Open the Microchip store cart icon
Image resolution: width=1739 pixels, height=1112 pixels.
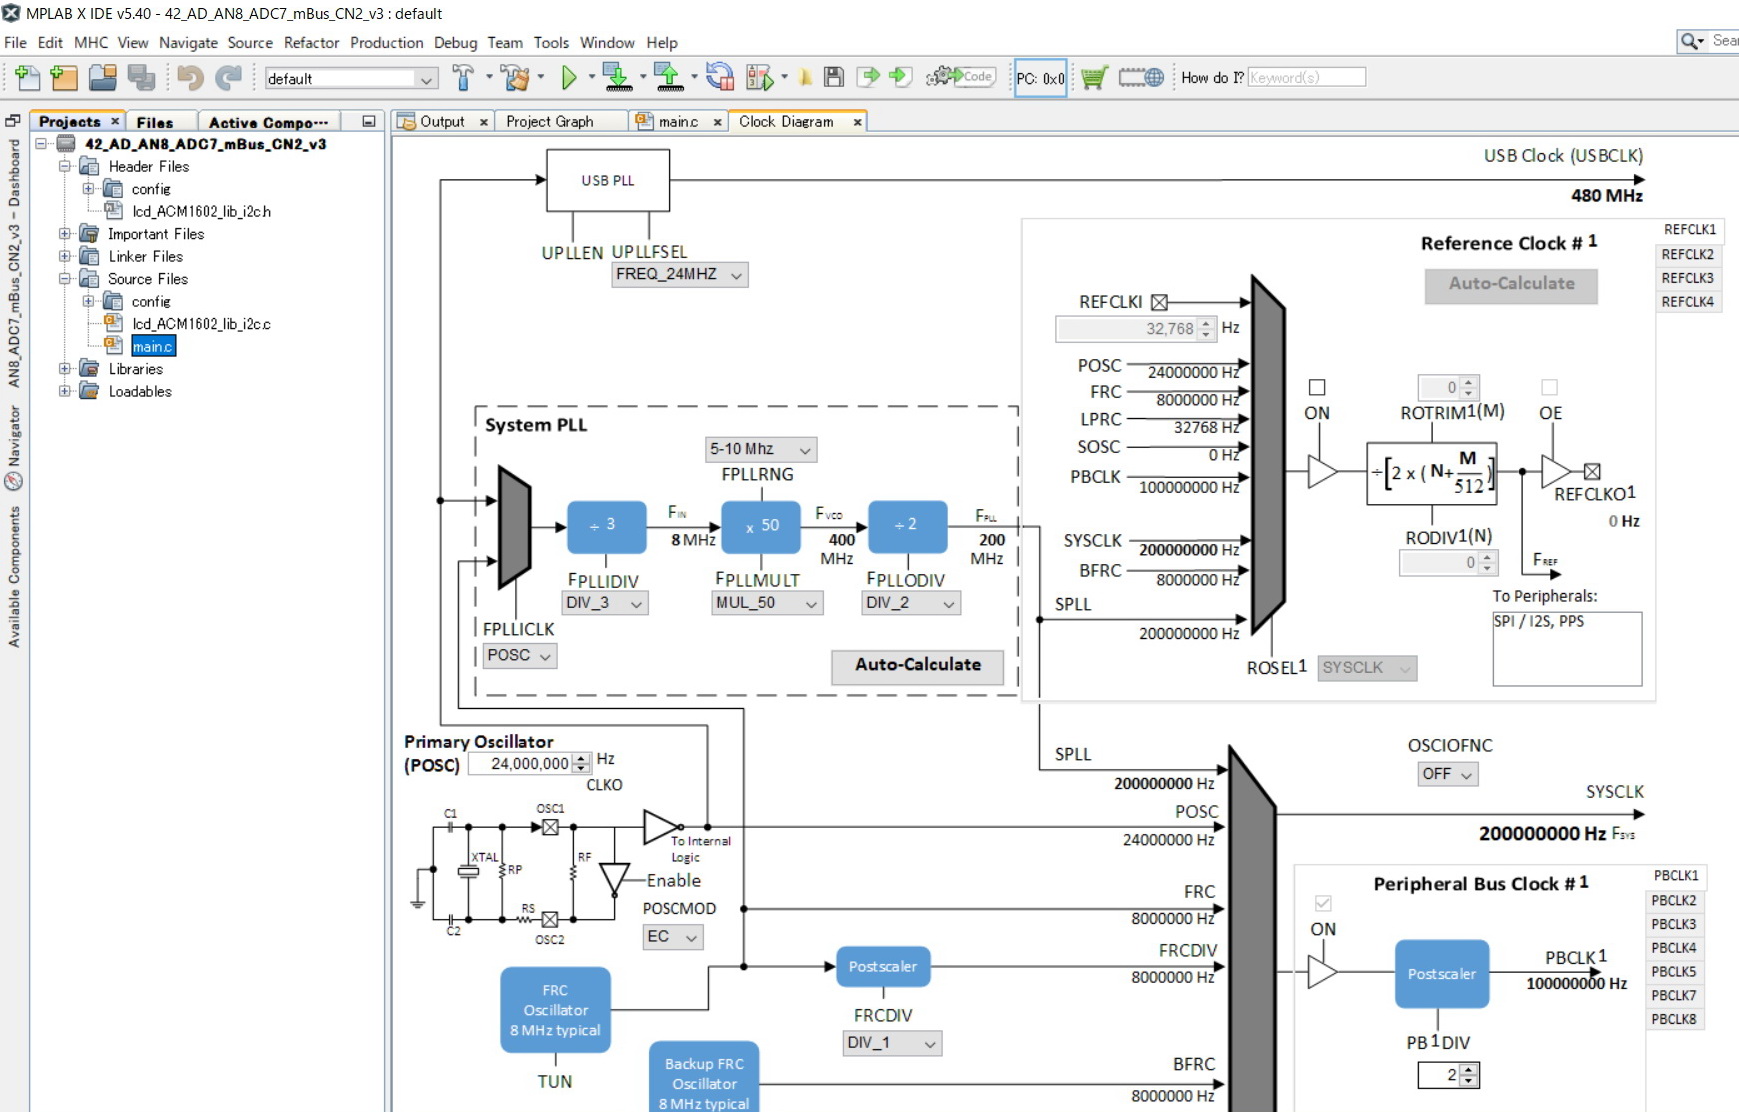coord(1094,77)
